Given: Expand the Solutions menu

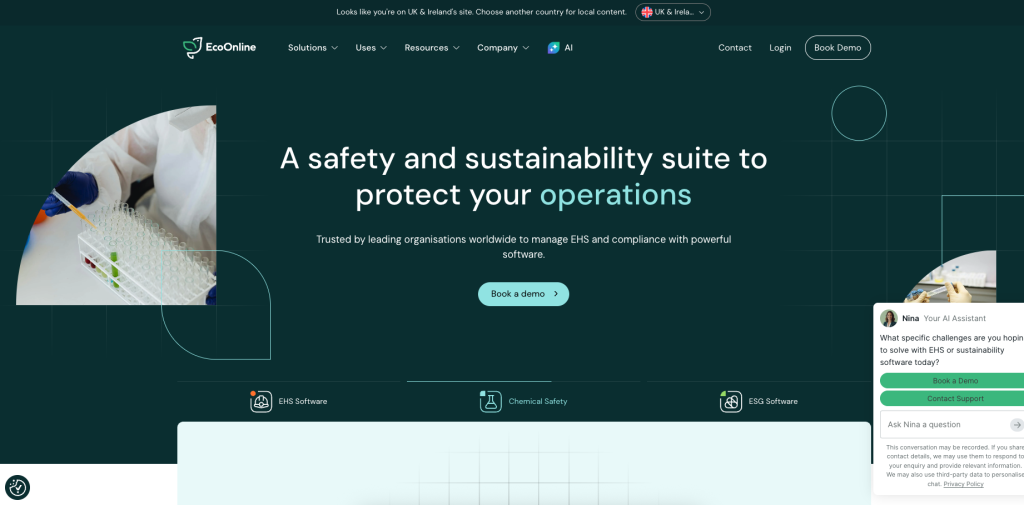Looking at the screenshot, I should [313, 48].
